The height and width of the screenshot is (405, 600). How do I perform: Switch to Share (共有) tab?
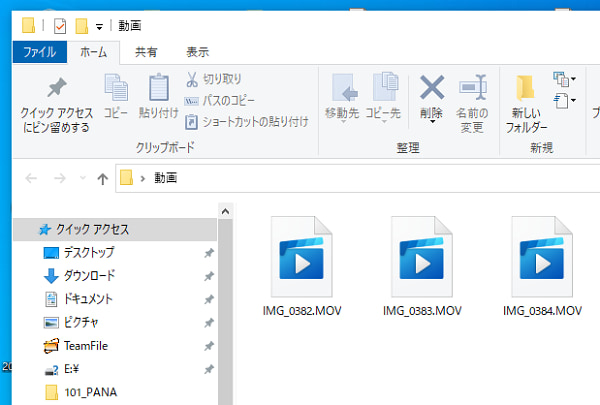pyautogui.click(x=146, y=52)
